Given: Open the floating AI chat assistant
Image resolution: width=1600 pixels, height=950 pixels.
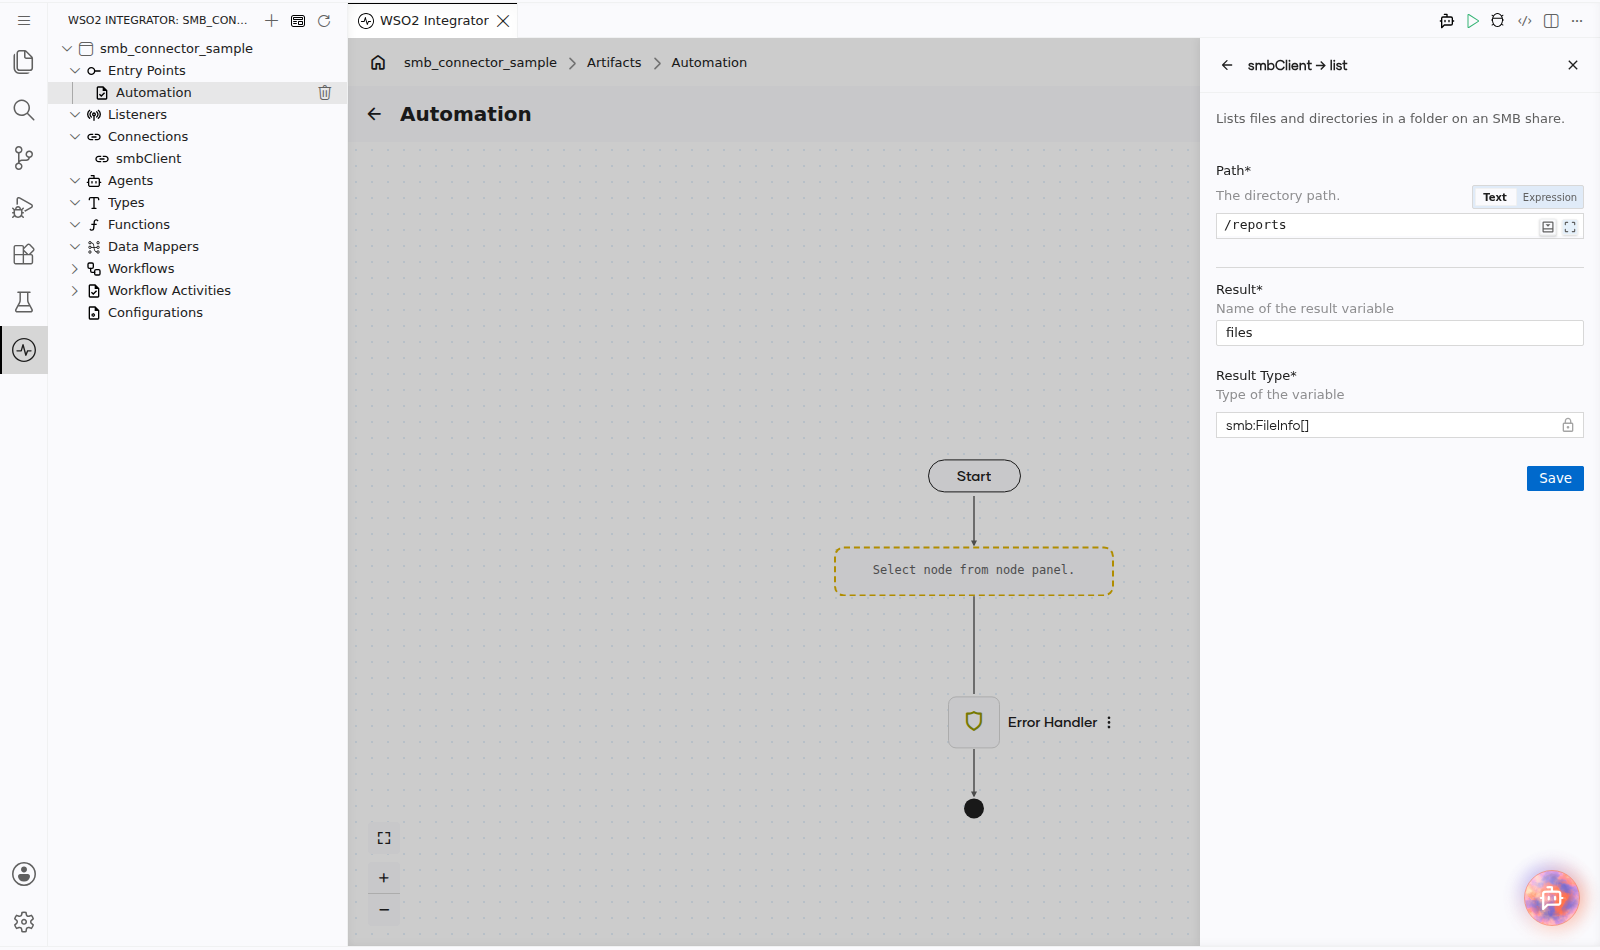Looking at the screenshot, I should (1552, 898).
